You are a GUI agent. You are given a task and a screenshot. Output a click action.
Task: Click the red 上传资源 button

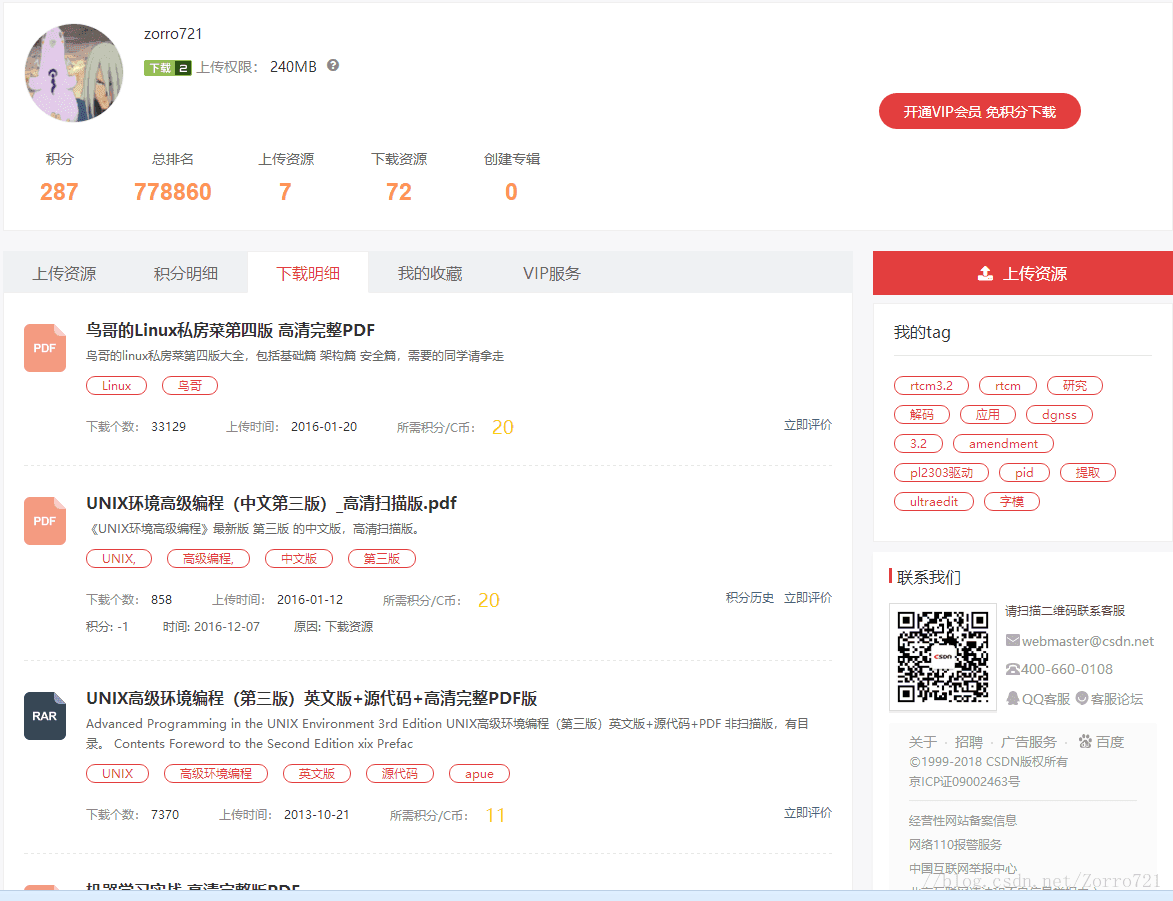pyautogui.click(x=1023, y=273)
